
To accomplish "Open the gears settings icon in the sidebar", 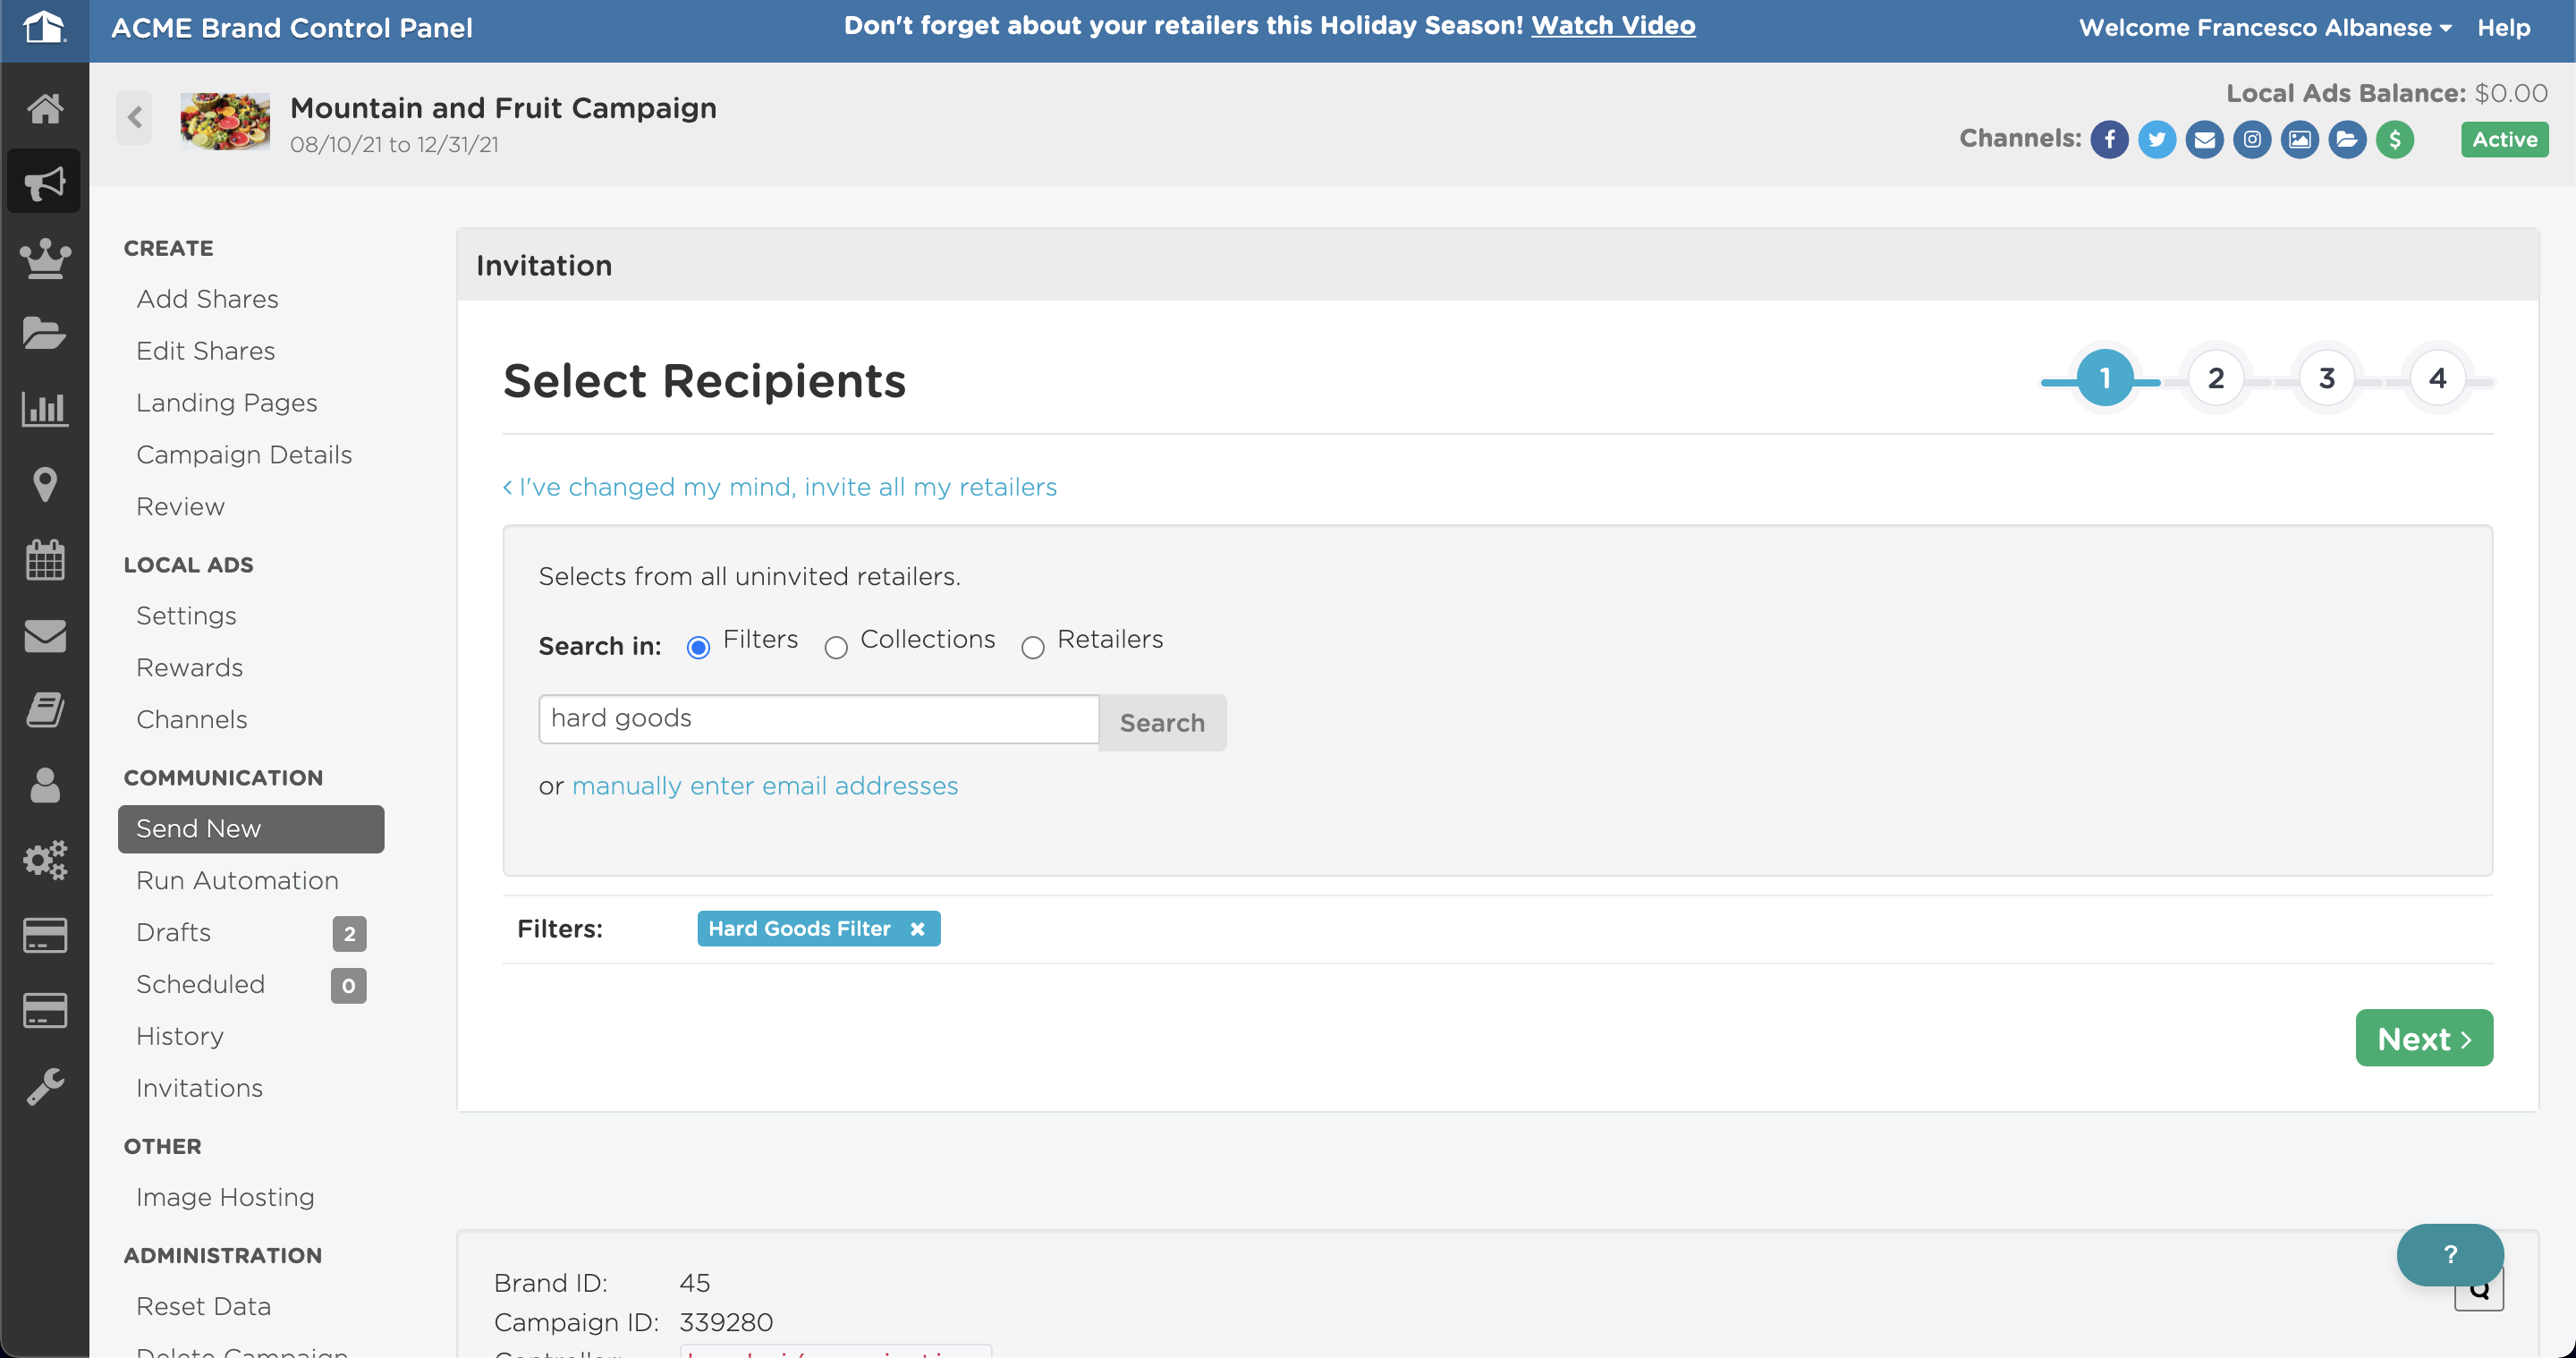I will point(44,860).
